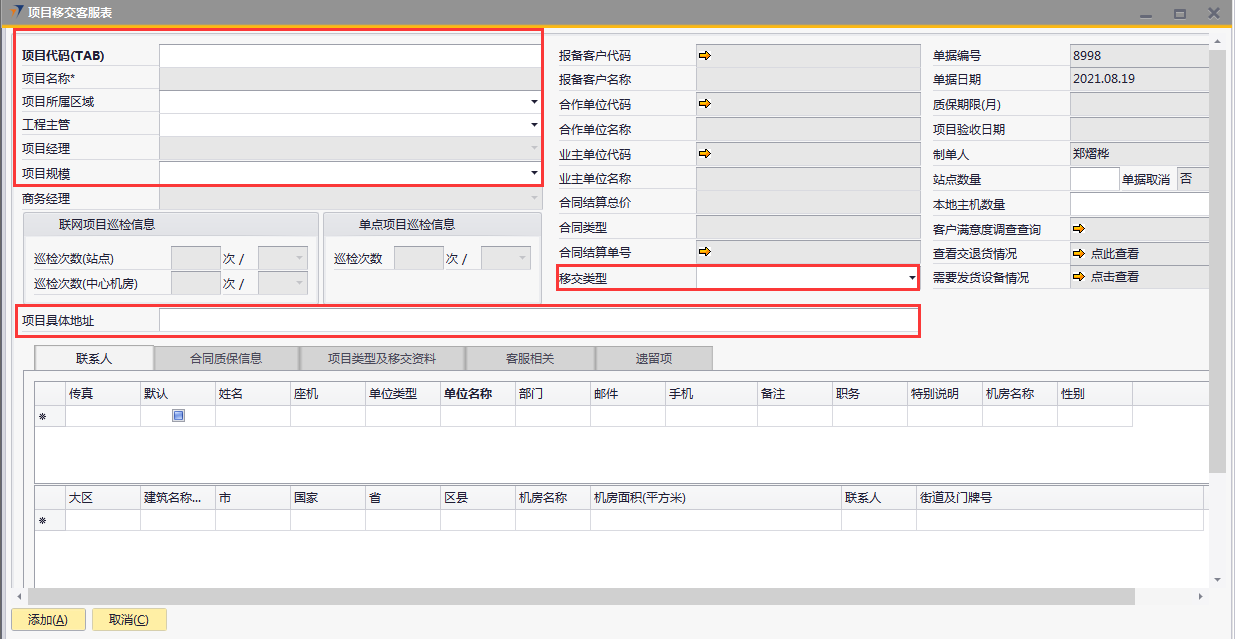Switch to the 合同质保信息 tab
The image size is (1235, 639).
pyautogui.click(x=226, y=358)
